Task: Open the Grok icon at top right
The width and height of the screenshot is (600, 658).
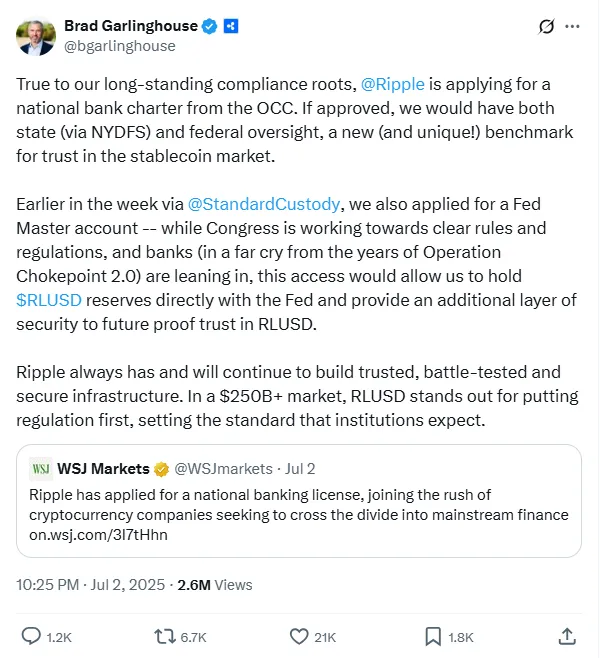Action: point(547,27)
